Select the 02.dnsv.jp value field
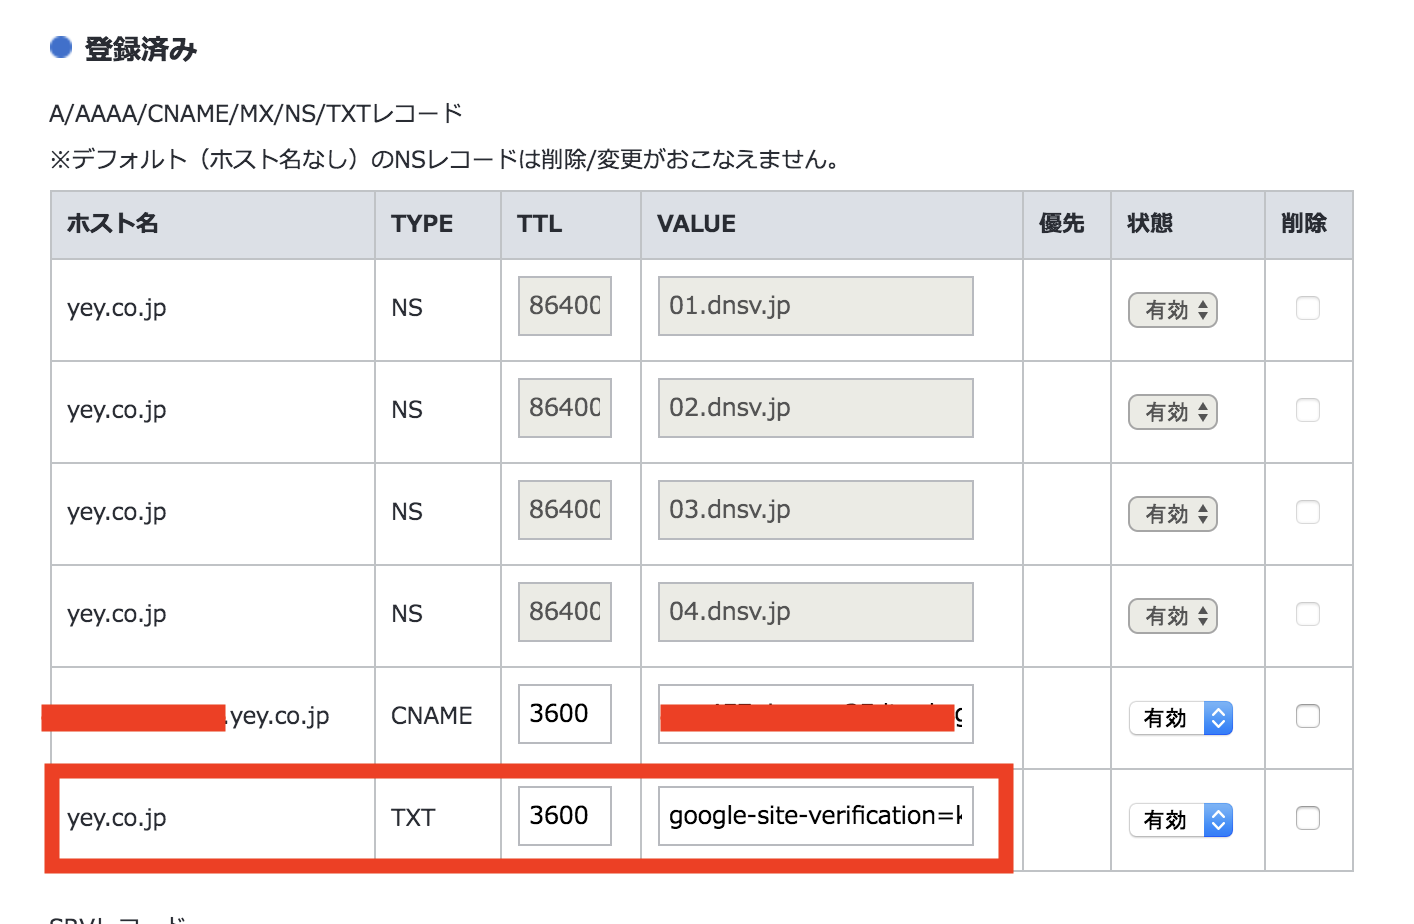1414x924 pixels. pos(815,408)
